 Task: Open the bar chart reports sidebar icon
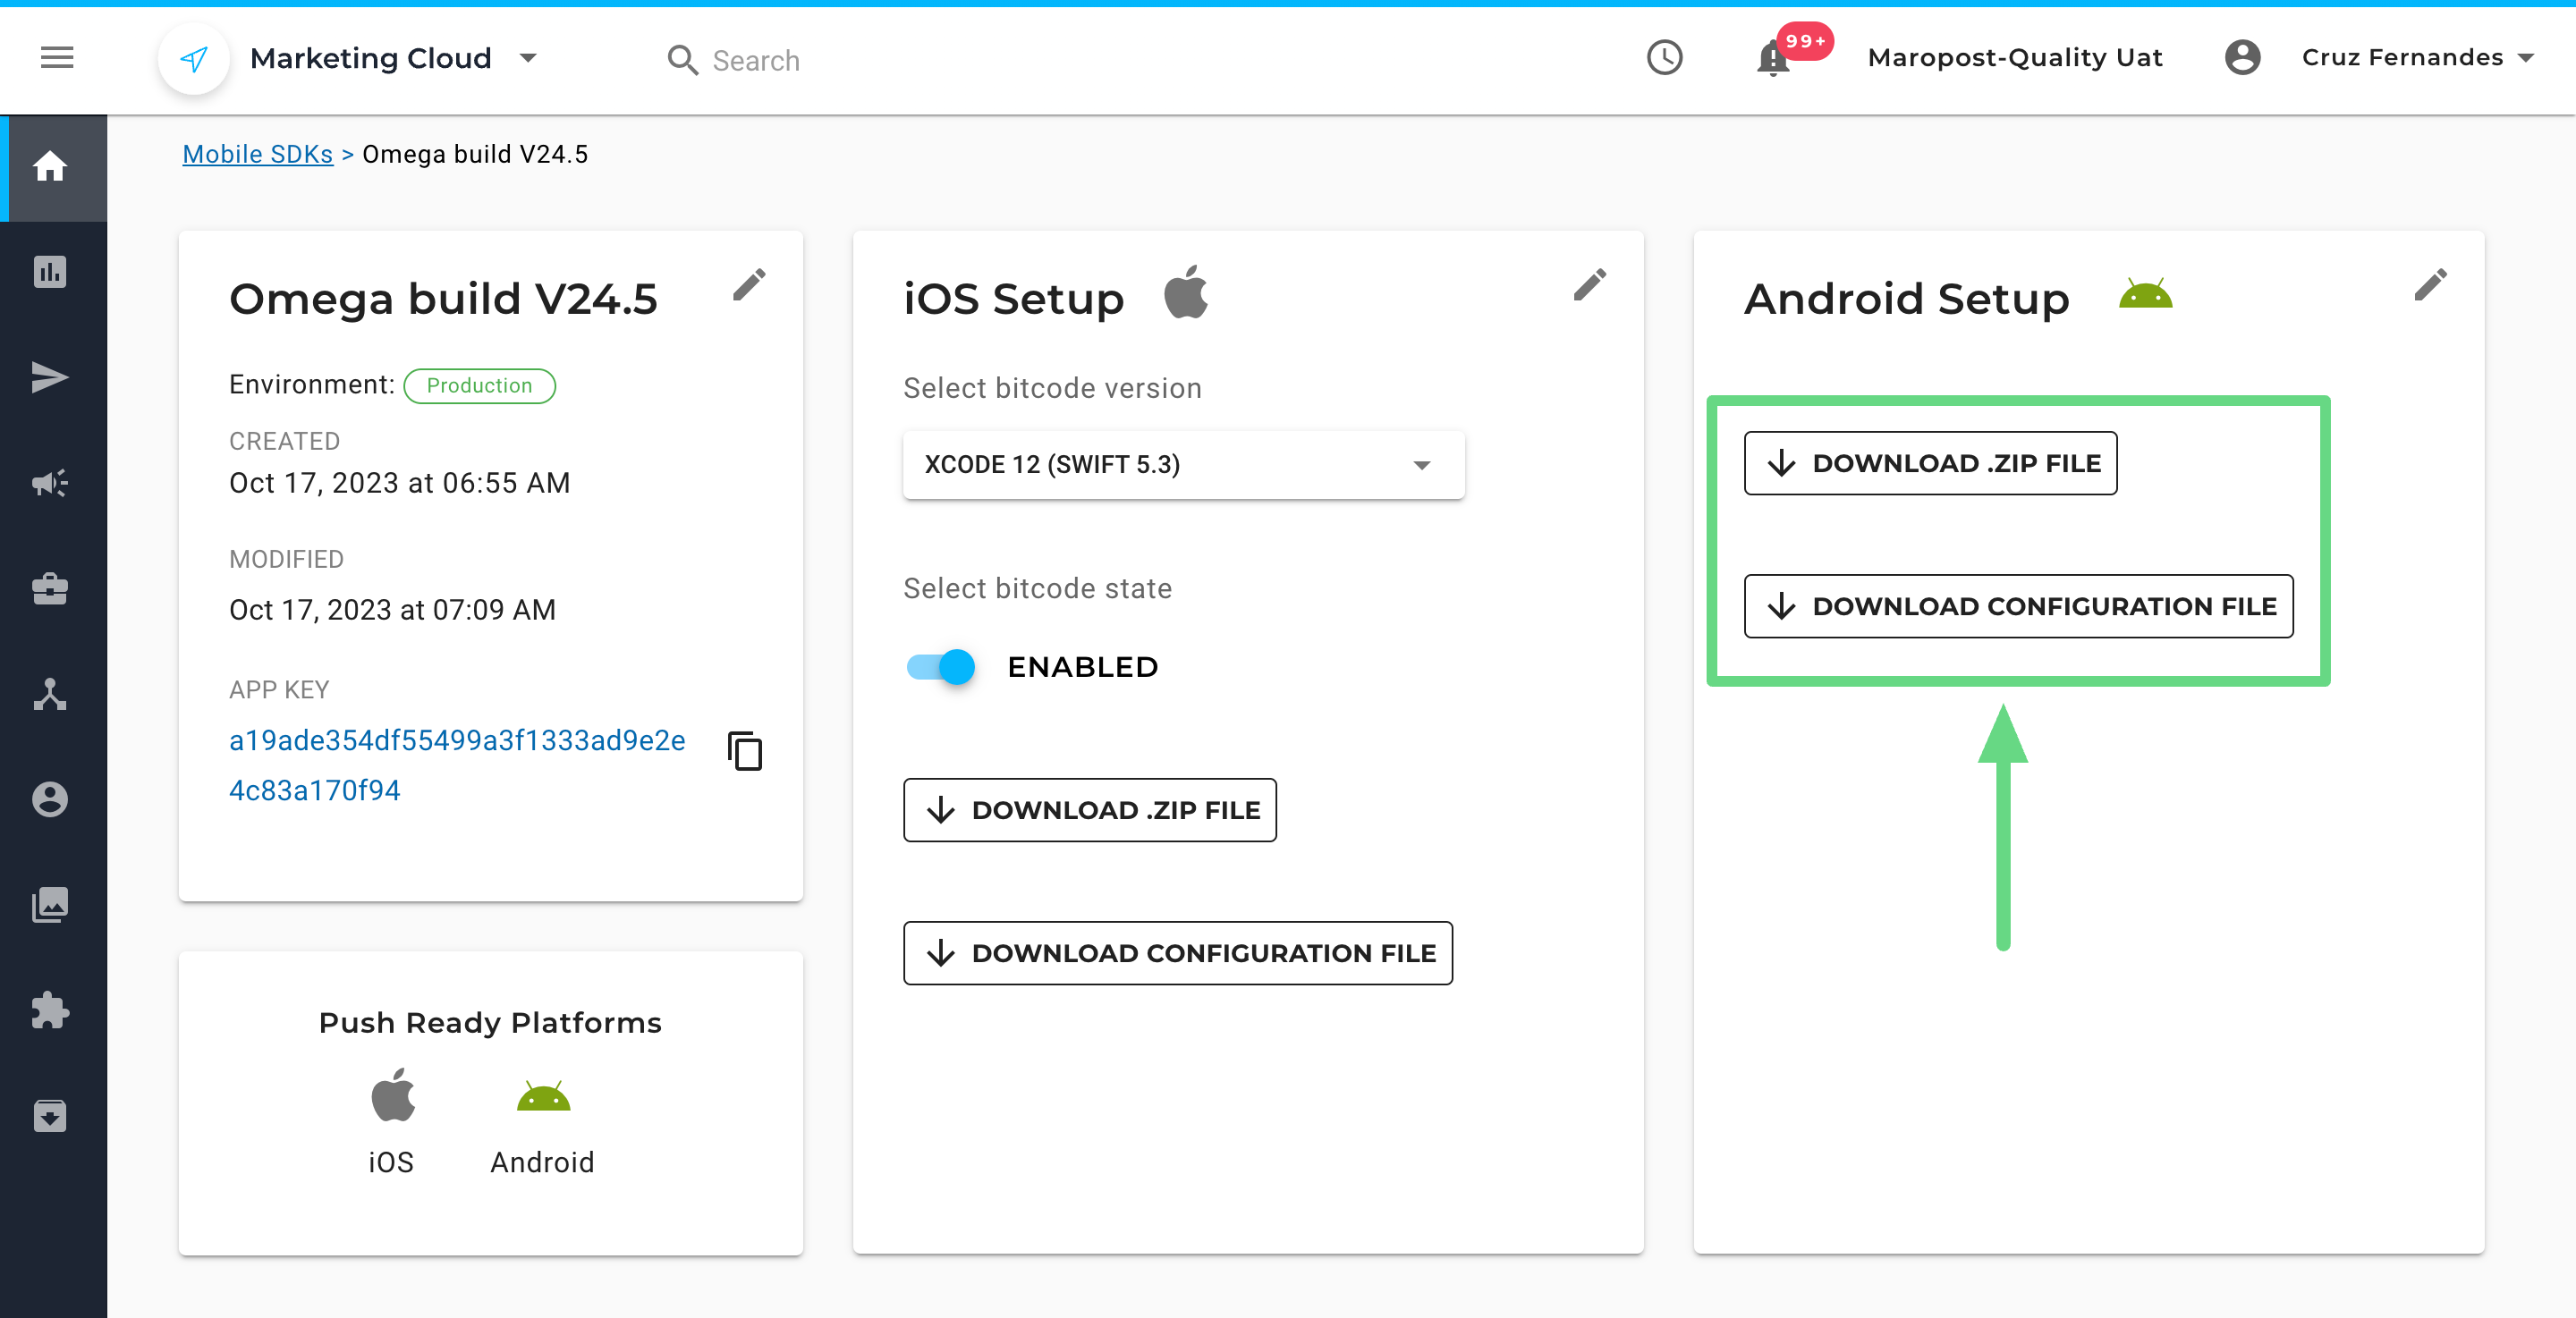[50, 272]
